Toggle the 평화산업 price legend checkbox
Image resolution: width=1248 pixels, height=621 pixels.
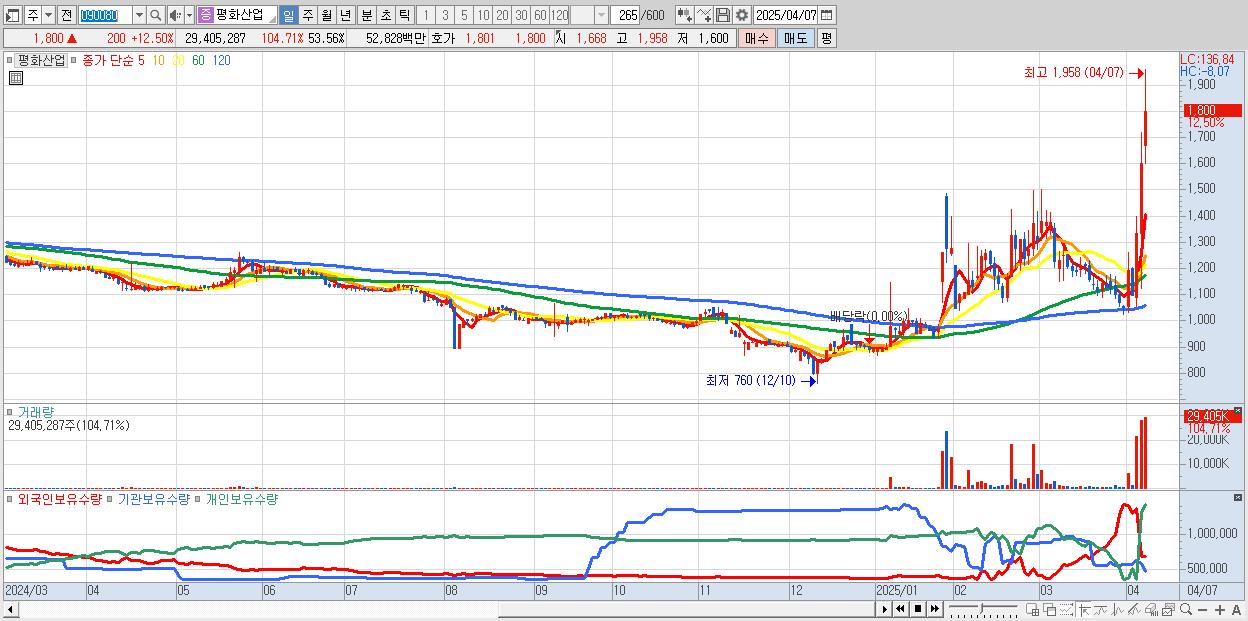[11, 60]
